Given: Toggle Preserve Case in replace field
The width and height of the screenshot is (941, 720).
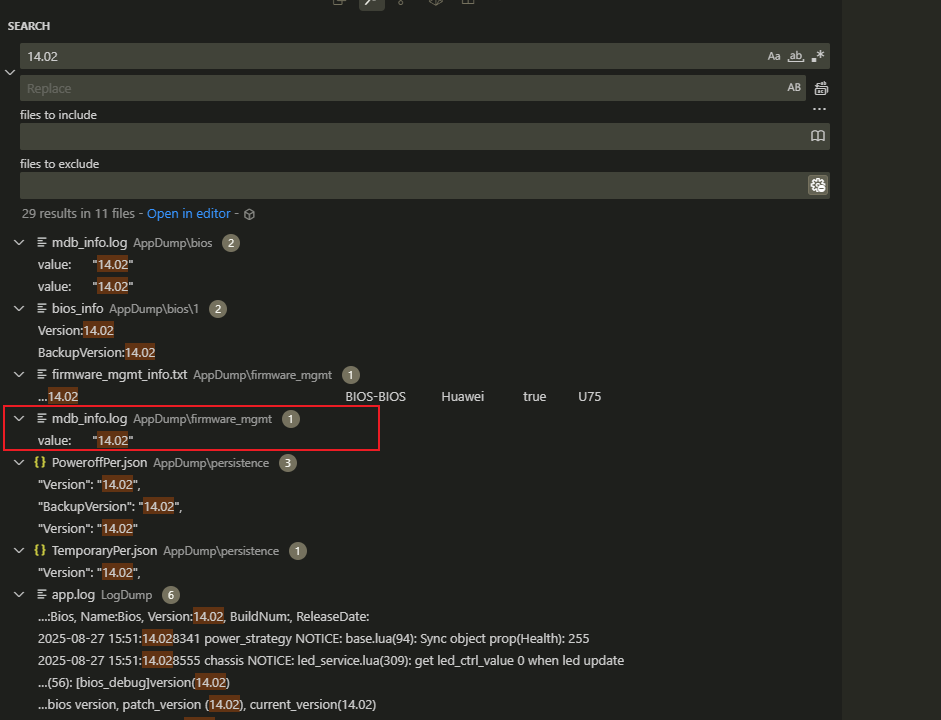Looking at the screenshot, I should pos(794,88).
